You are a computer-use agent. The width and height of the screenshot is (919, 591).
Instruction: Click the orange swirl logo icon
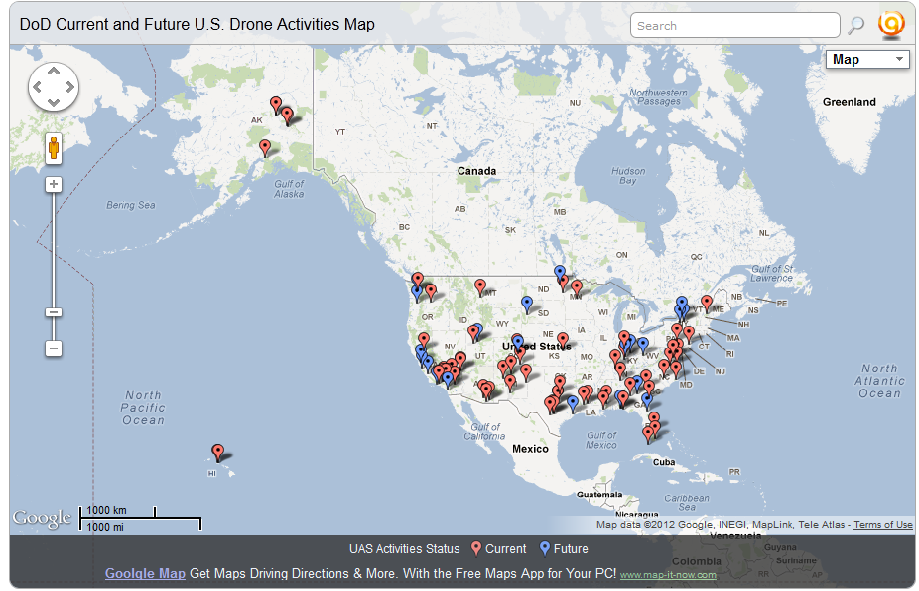point(891,25)
